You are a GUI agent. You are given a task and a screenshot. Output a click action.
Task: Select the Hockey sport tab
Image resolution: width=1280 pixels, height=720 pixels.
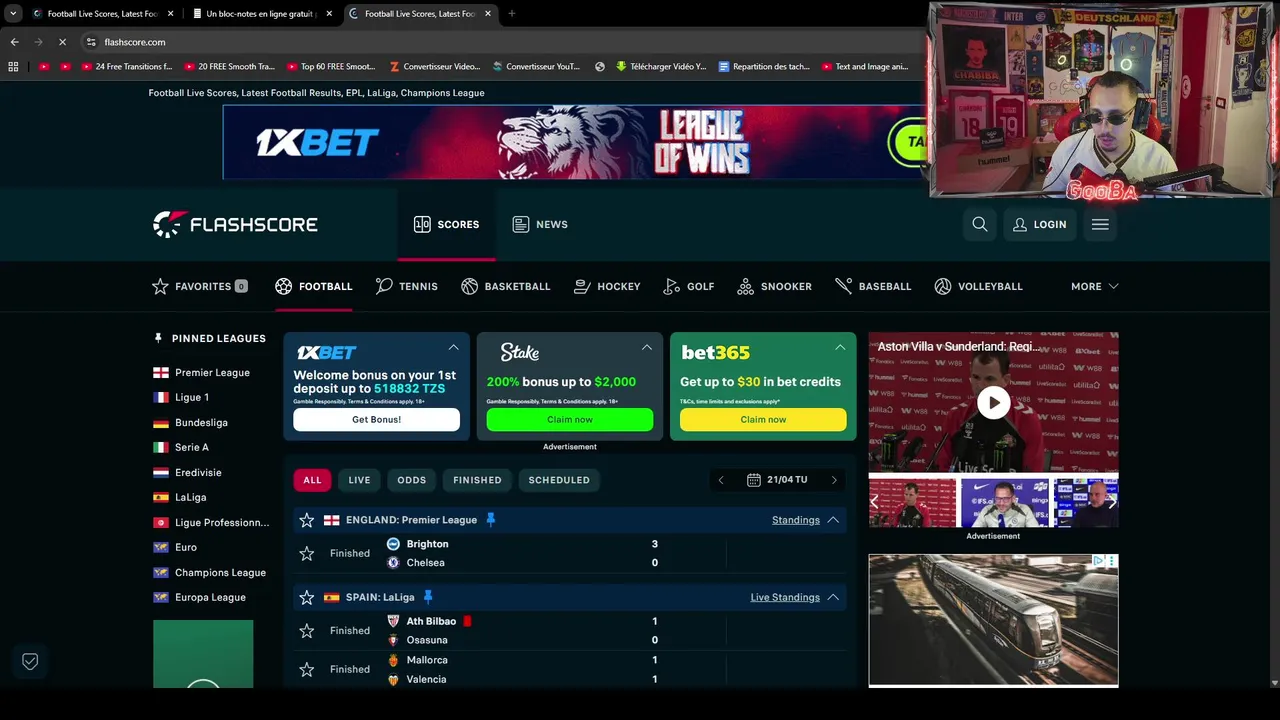607,286
